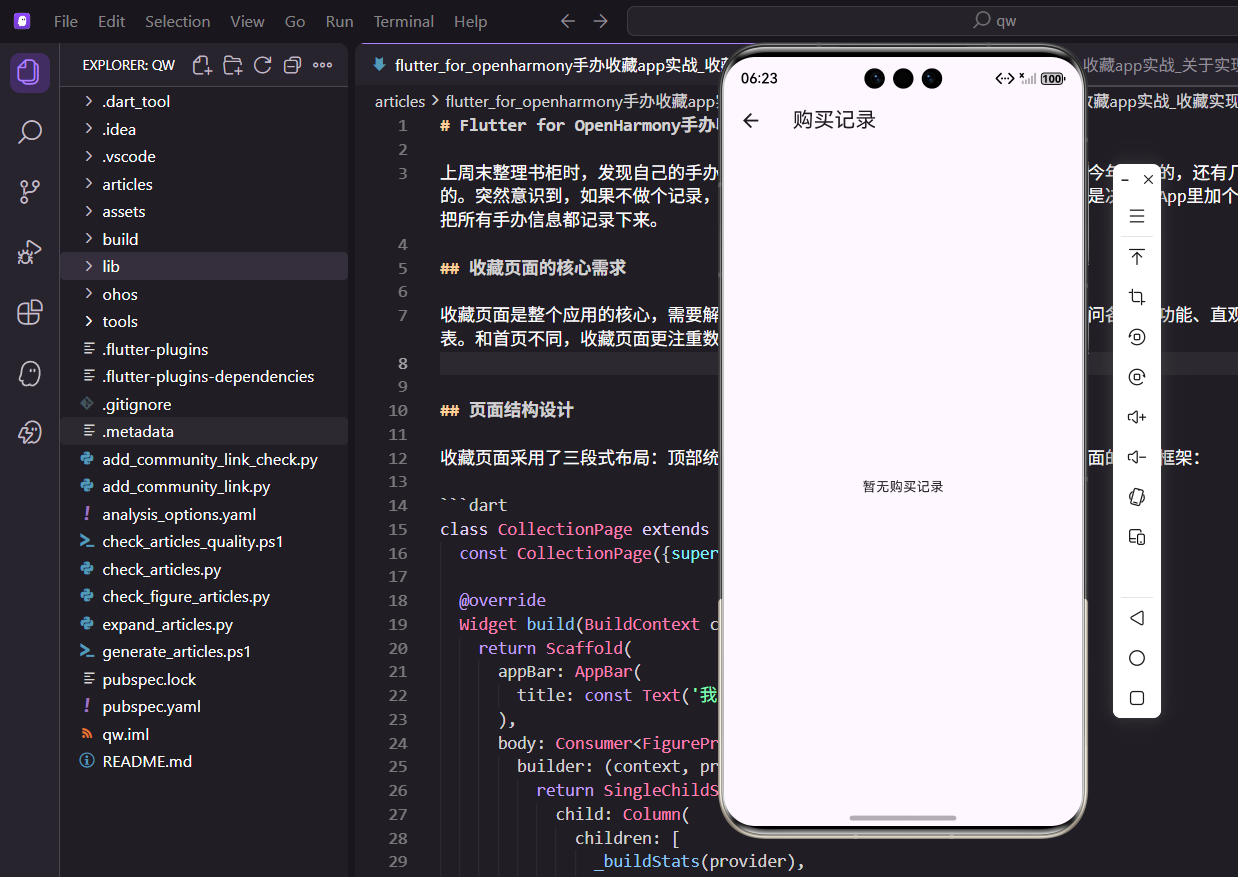The height and width of the screenshot is (877, 1238).
Task: Click the emulator shake device icon
Action: 1137,497
